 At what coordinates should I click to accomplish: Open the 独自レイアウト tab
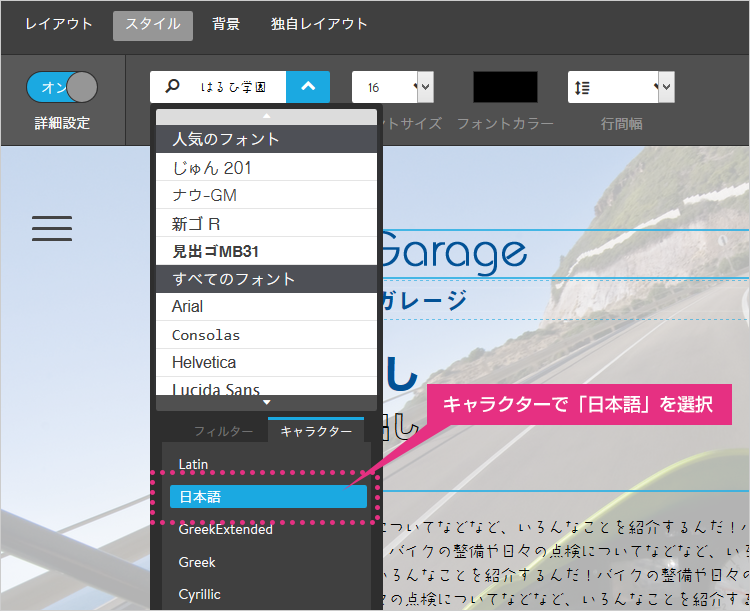319,24
